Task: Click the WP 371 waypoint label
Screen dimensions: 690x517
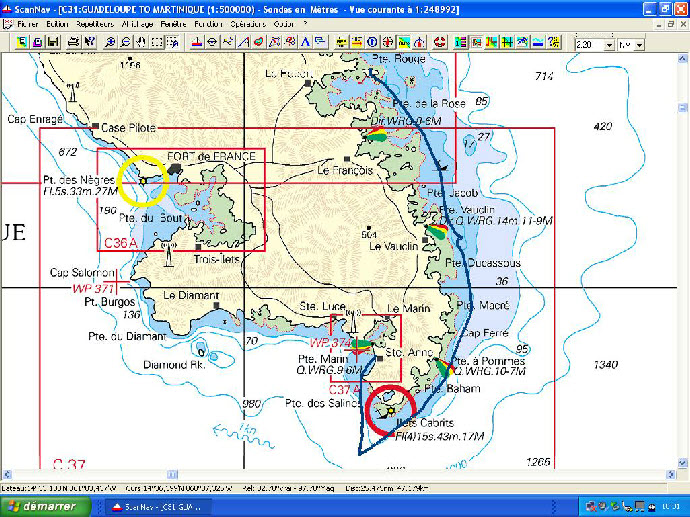Action: click(x=92, y=287)
